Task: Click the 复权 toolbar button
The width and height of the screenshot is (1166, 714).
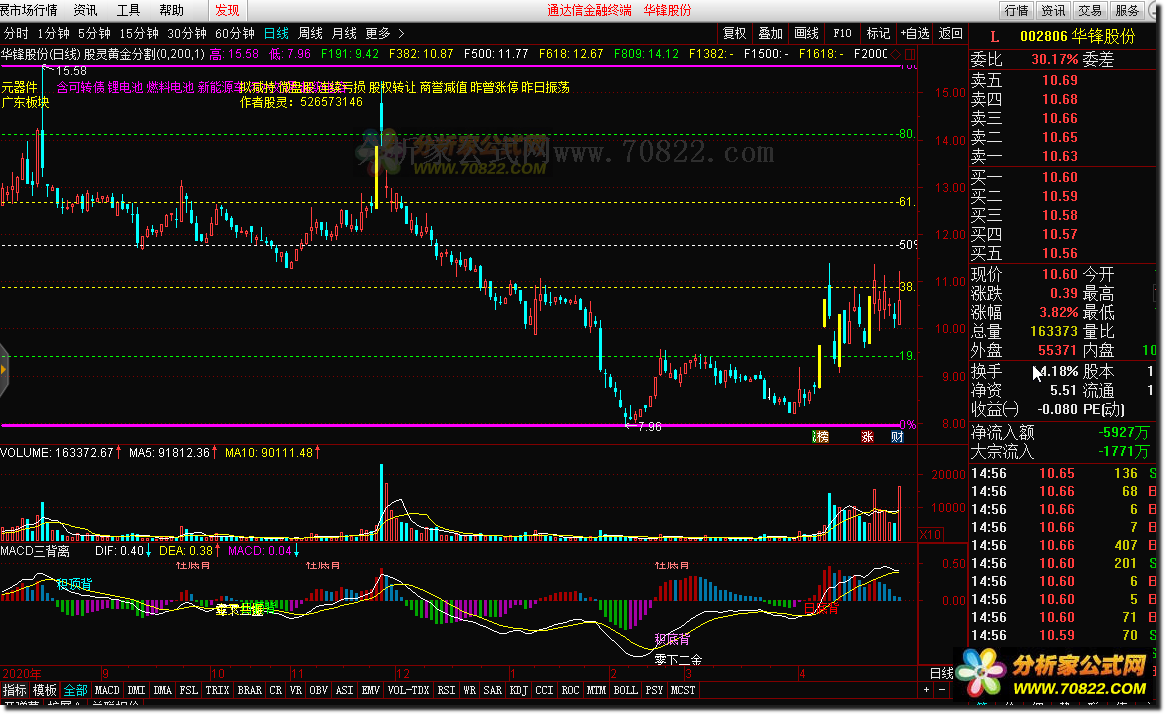Action: (x=735, y=33)
